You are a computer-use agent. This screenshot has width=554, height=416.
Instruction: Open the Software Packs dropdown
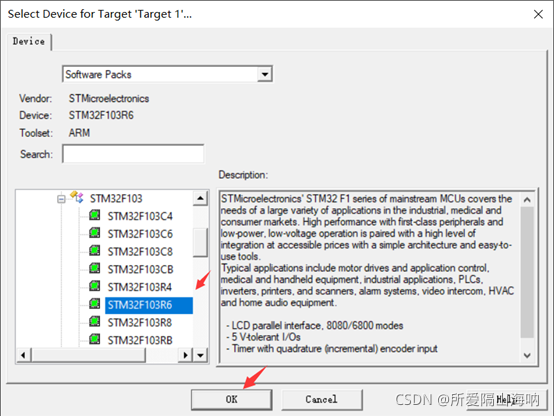click(x=265, y=74)
